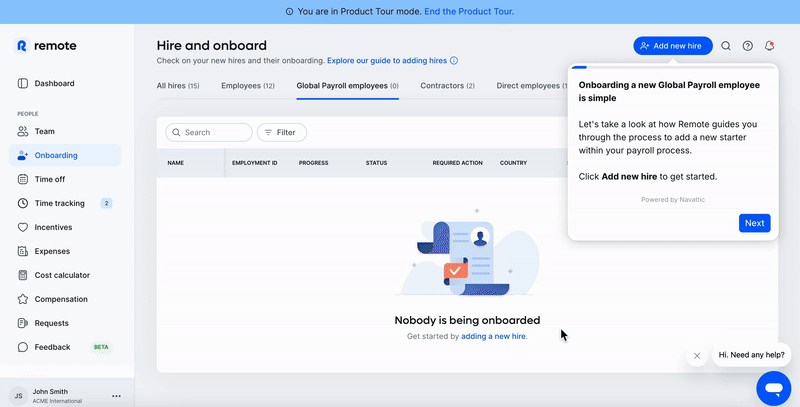The image size is (800, 407).
Task: Click the Cost calculator icon
Action: click(x=22, y=275)
